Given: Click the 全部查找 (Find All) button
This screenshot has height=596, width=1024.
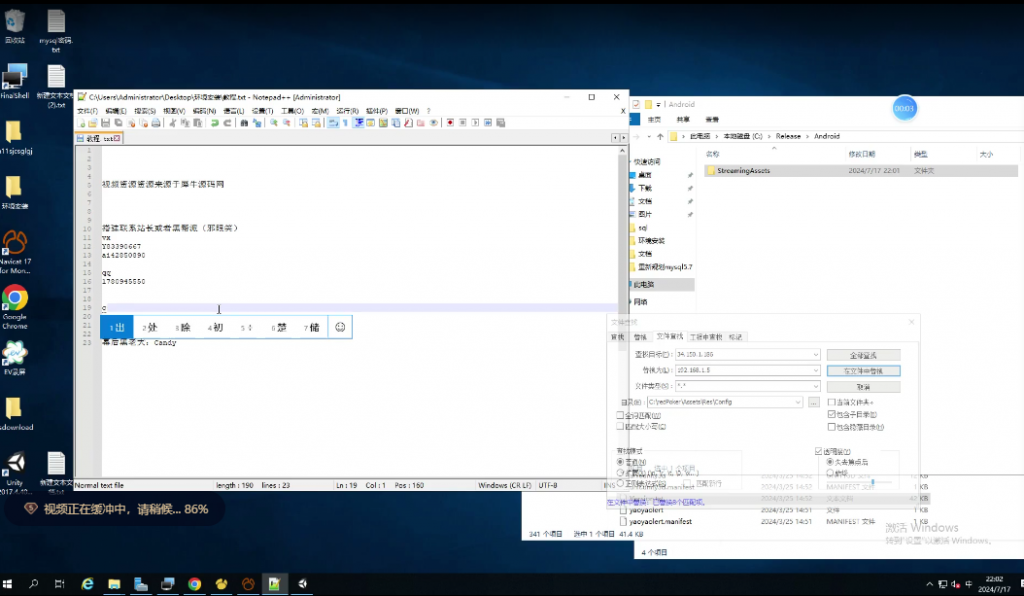Looking at the screenshot, I should 863,355.
